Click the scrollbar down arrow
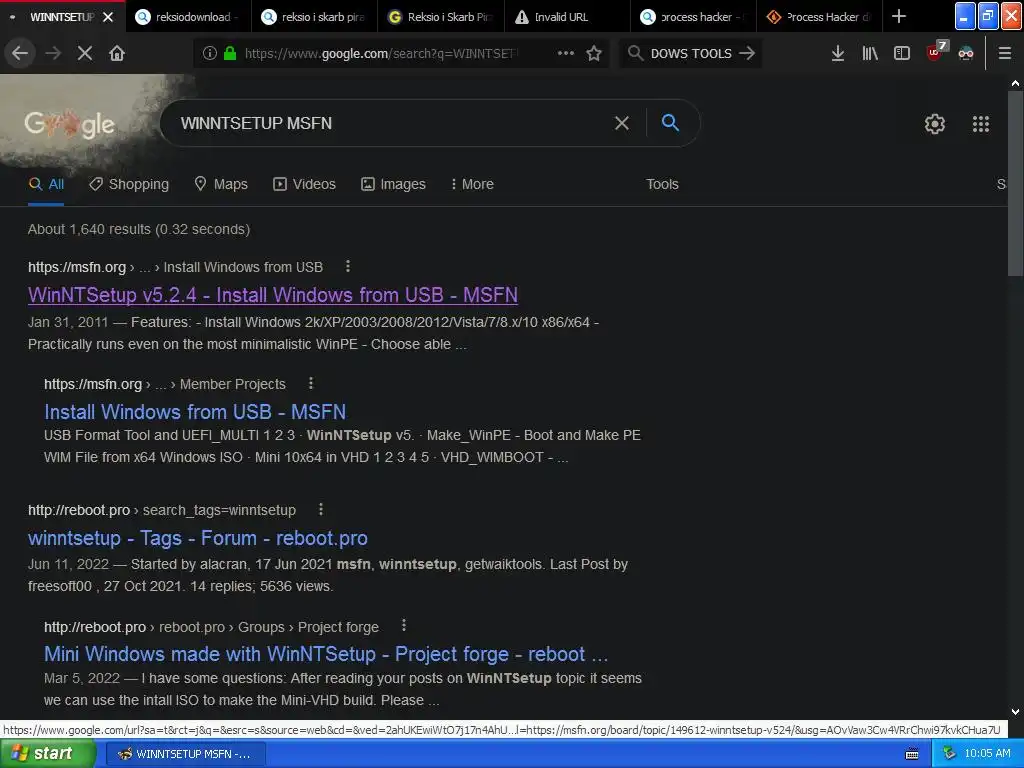1024x768 pixels. (x=1015, y=712)
